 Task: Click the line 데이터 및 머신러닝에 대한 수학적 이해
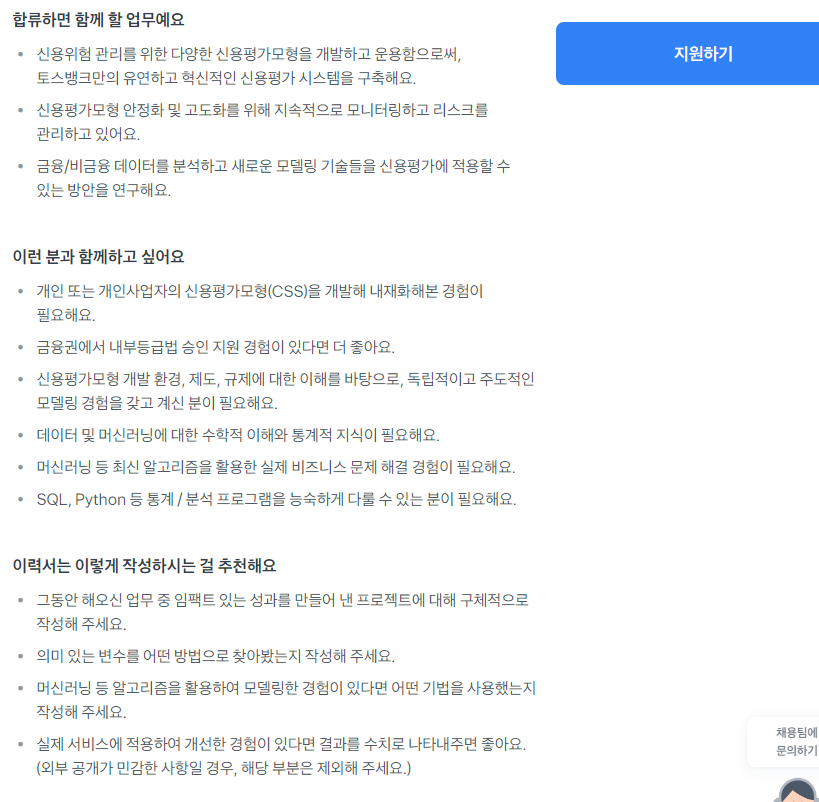238,435
